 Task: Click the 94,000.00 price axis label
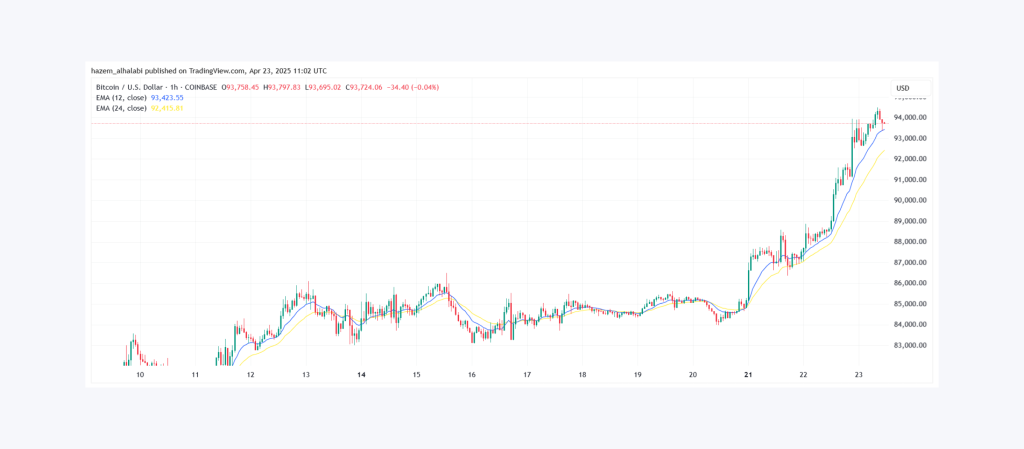pyautogui.click(x=909, y=117)
